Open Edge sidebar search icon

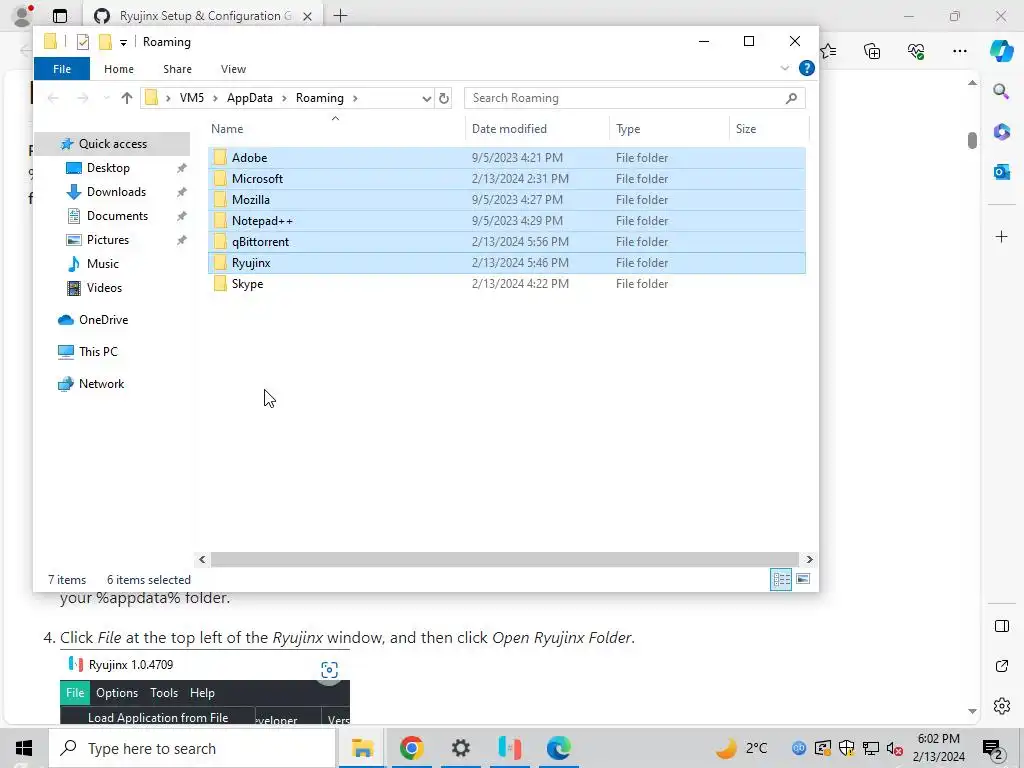coord(1001,91)
